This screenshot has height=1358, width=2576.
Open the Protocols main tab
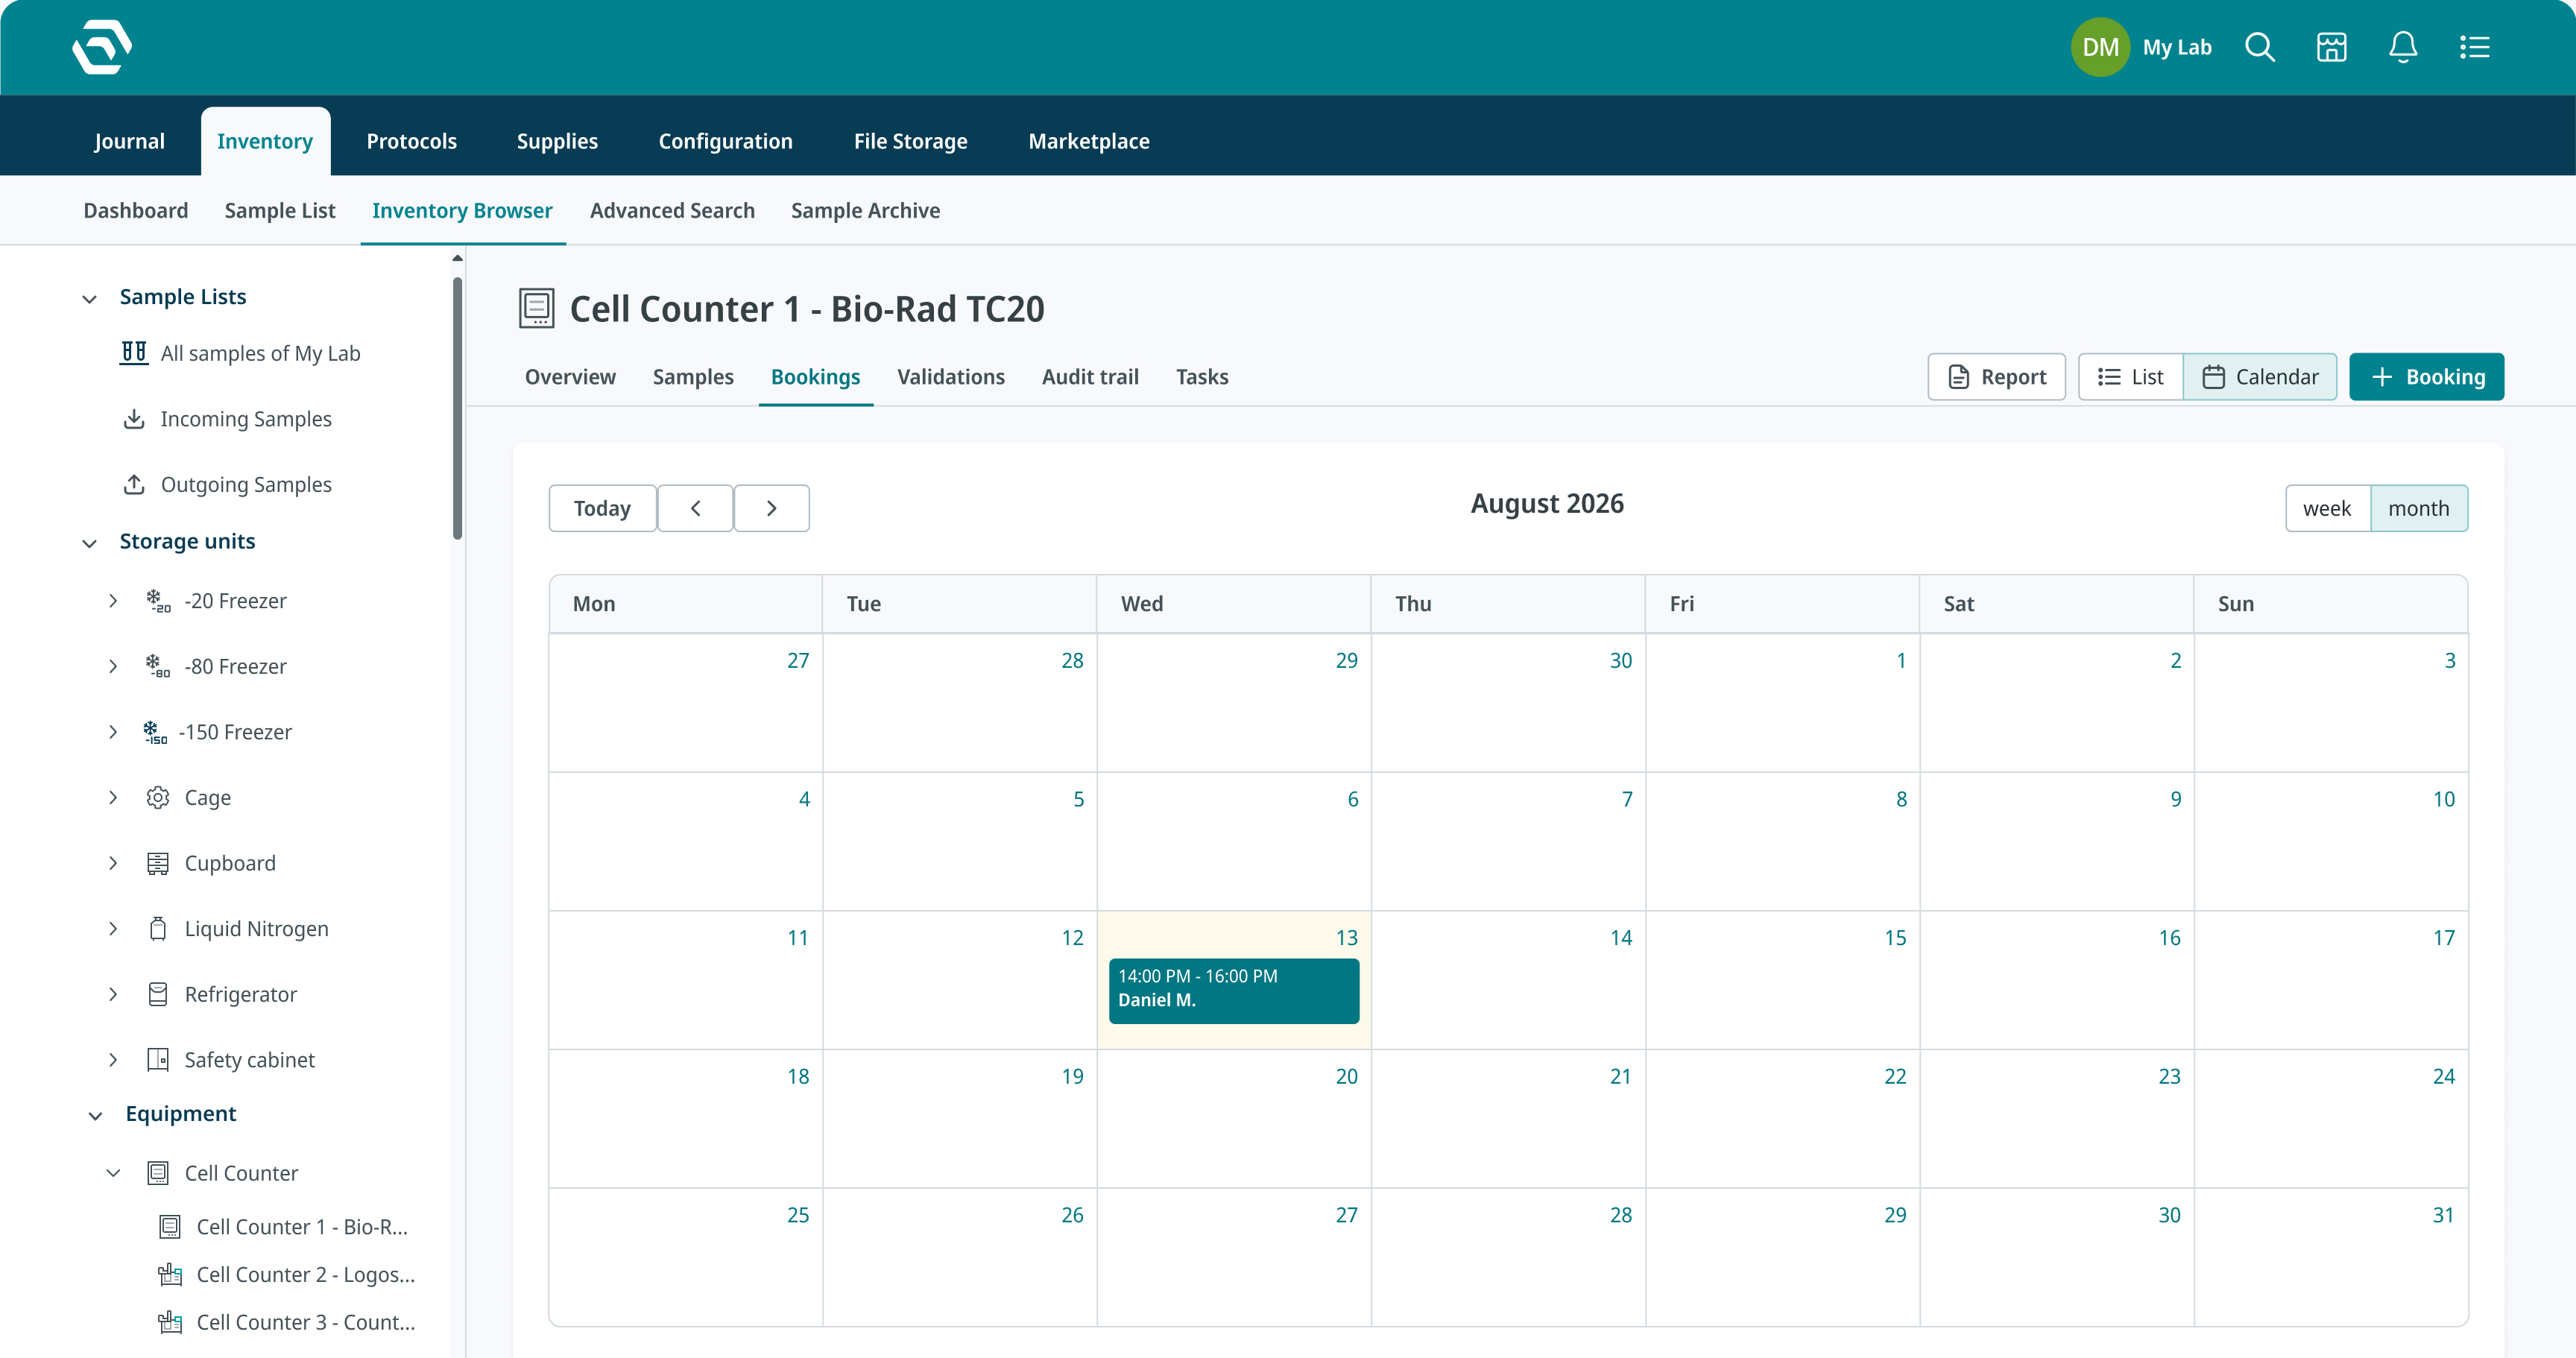coord(411,141)
